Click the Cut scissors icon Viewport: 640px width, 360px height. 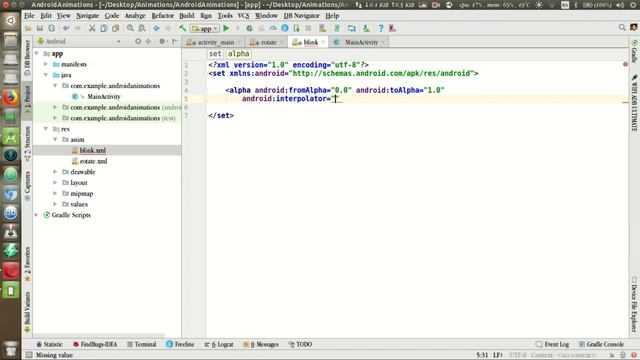pos(92,28)
